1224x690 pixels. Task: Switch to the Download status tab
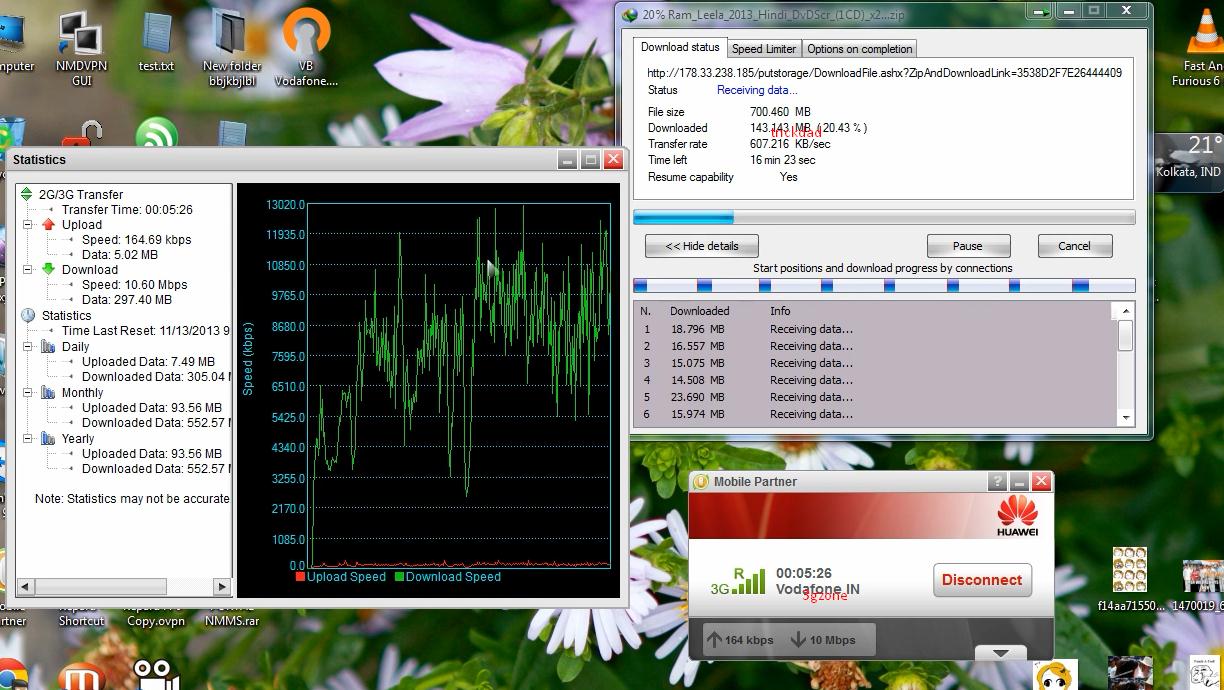[680, 47]
